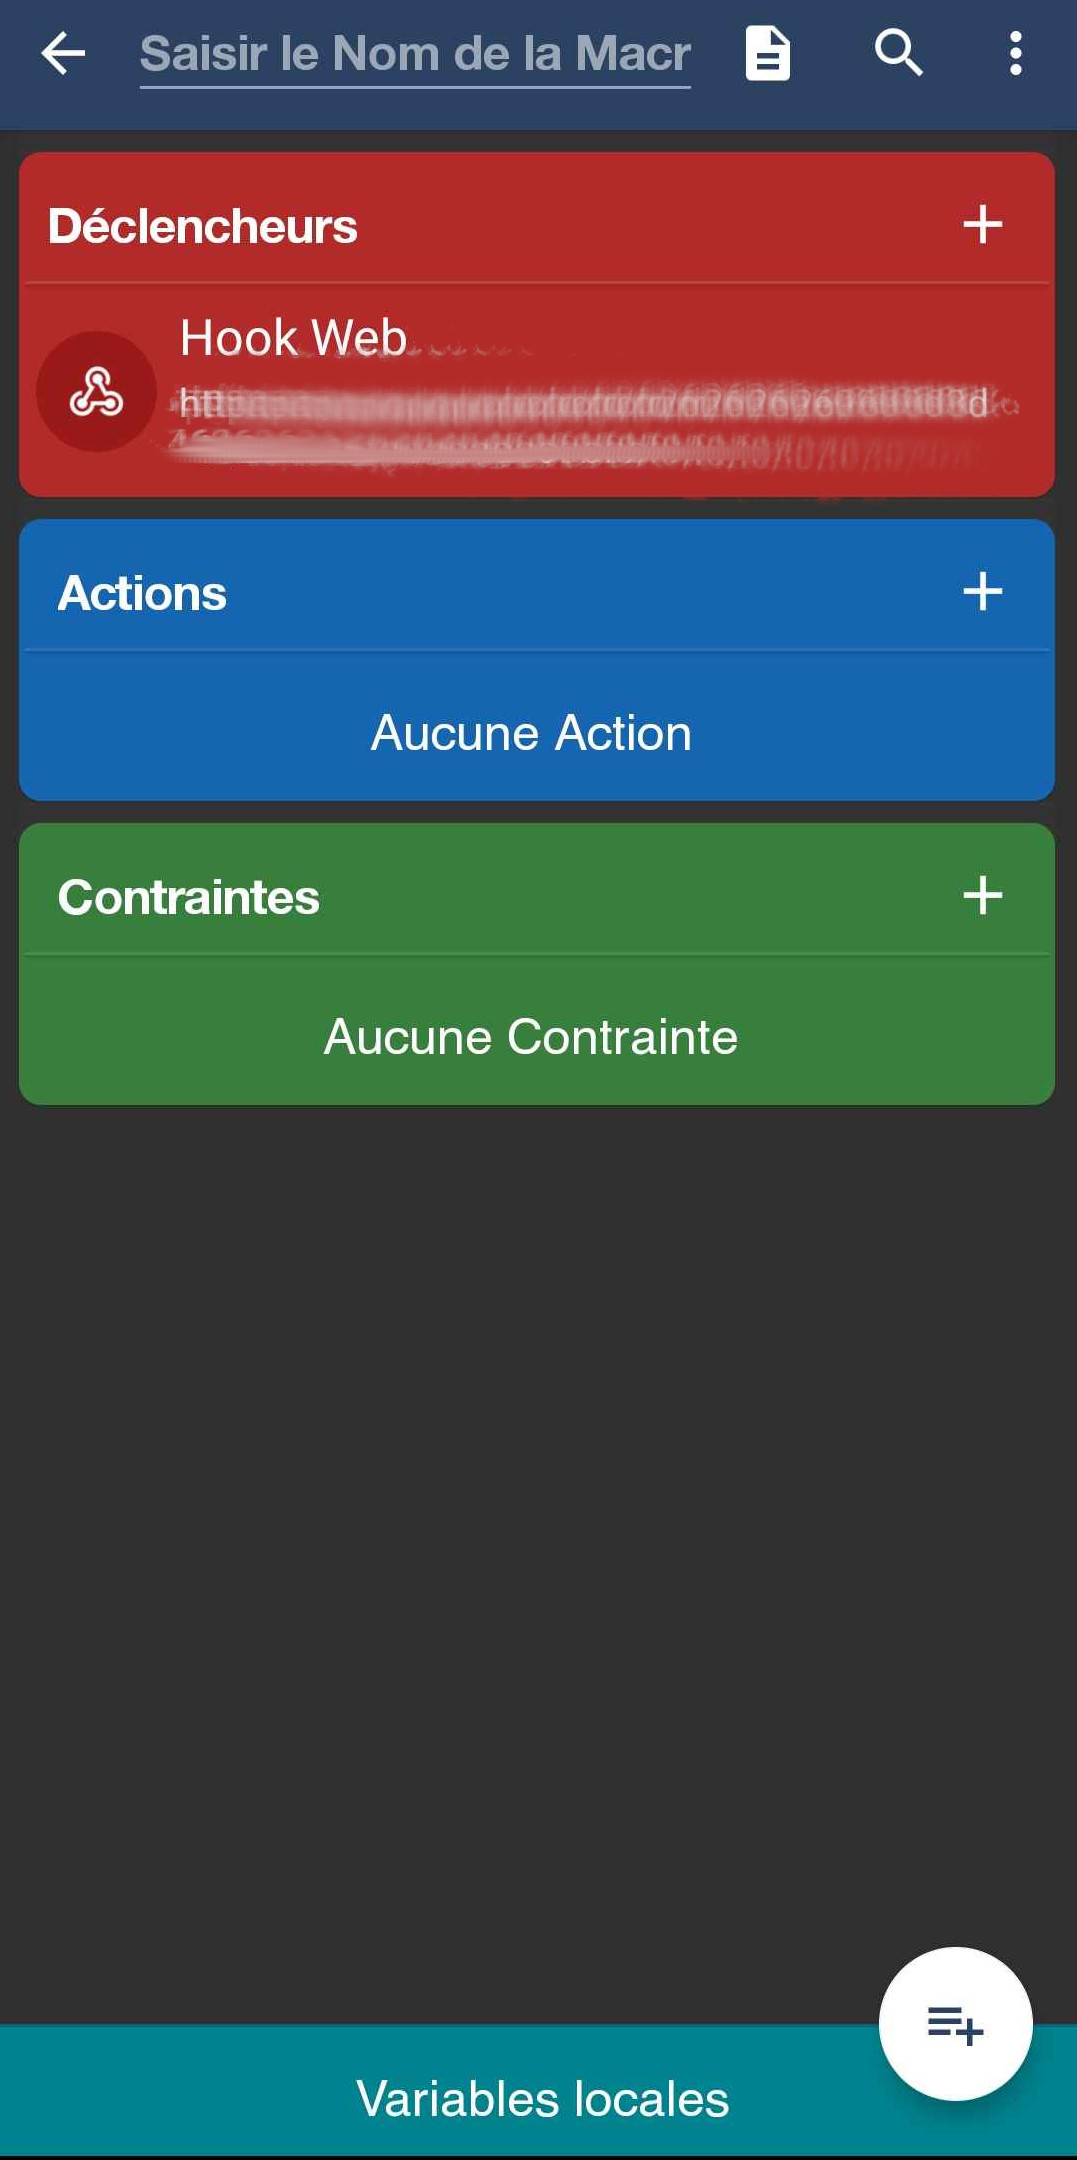Add a constraint with Contraintes plus

(x=982, y=895)
